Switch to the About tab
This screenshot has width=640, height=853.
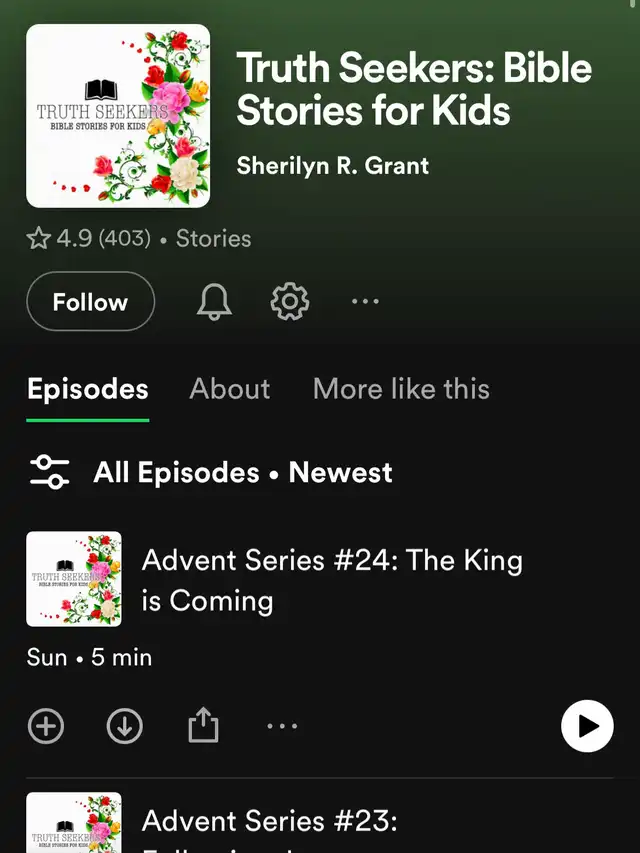[230, 389]
